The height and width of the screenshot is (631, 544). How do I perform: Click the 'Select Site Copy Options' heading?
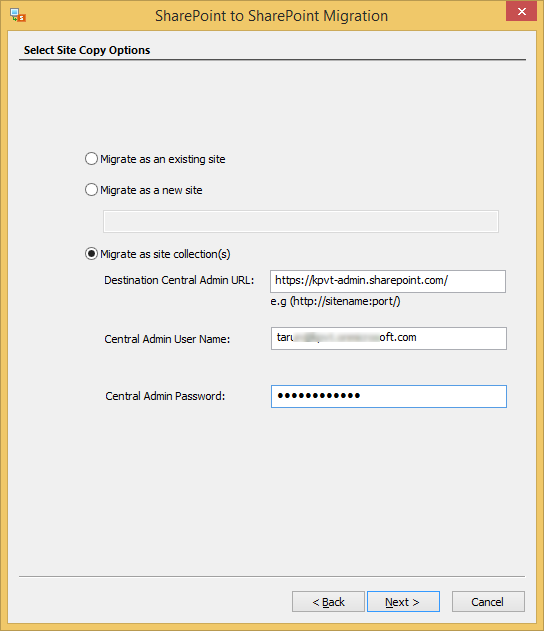pos(87,50)
